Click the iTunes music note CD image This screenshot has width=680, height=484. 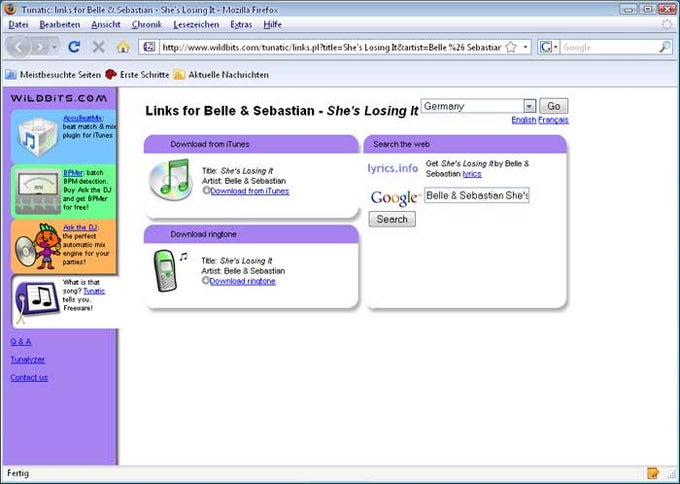(170, 179)
